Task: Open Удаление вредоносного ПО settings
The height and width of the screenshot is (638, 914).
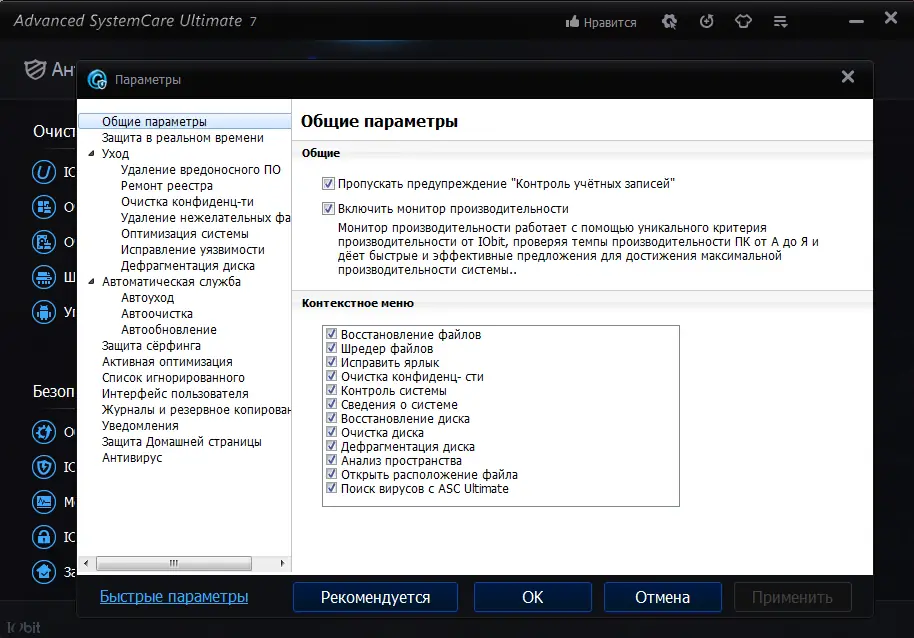Action: pos(201,170)
